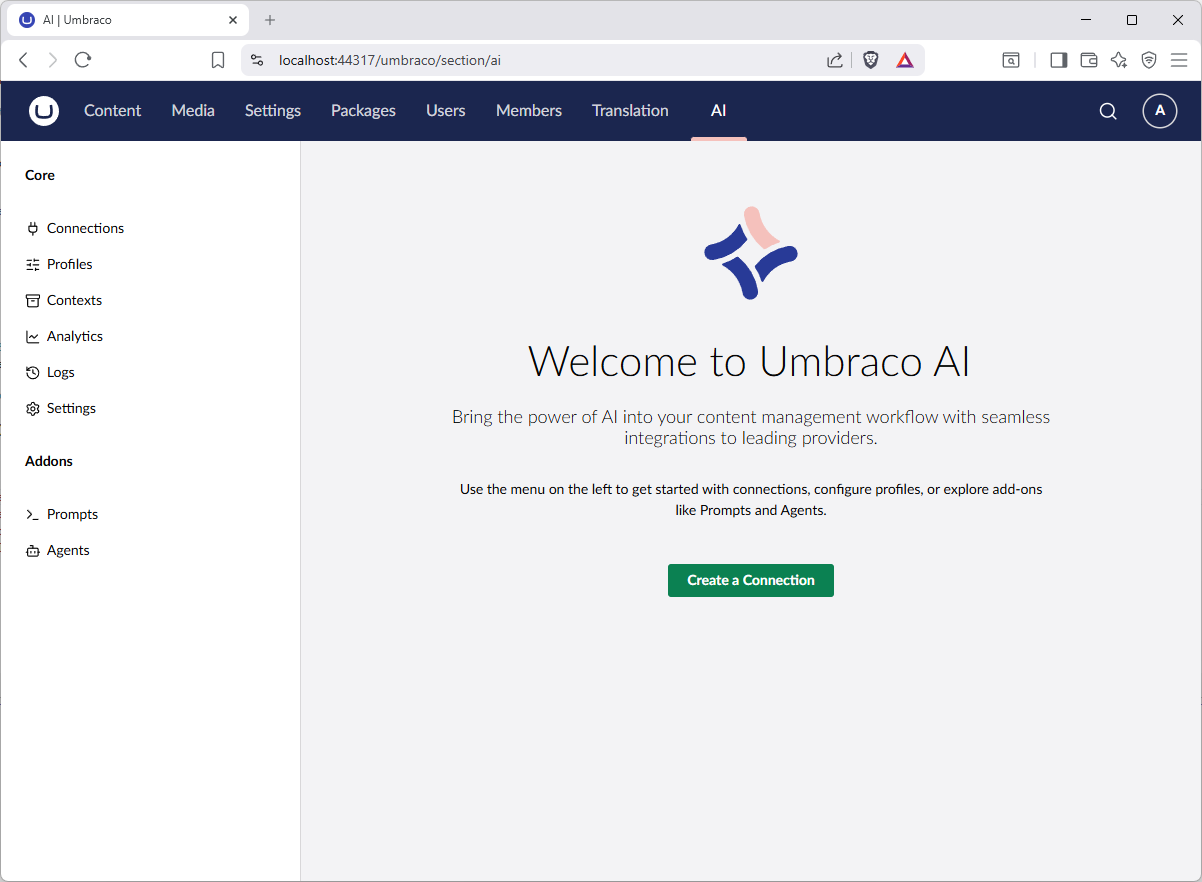Open the Contexts section
Screen dimensions: 1202x882
click(x=74, y=300)
